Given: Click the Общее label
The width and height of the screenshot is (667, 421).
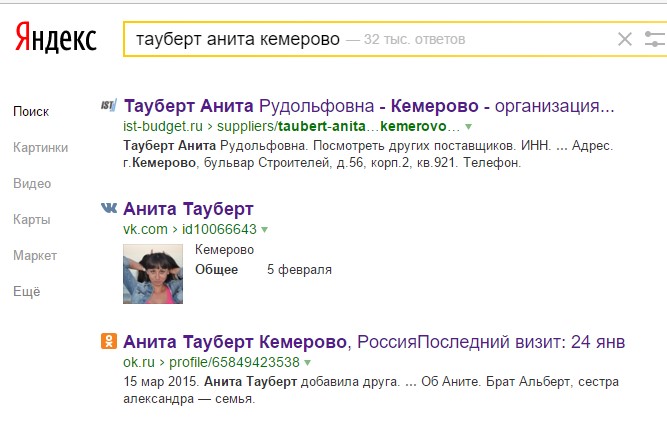Looking at the screenshot, I should 217,270.
